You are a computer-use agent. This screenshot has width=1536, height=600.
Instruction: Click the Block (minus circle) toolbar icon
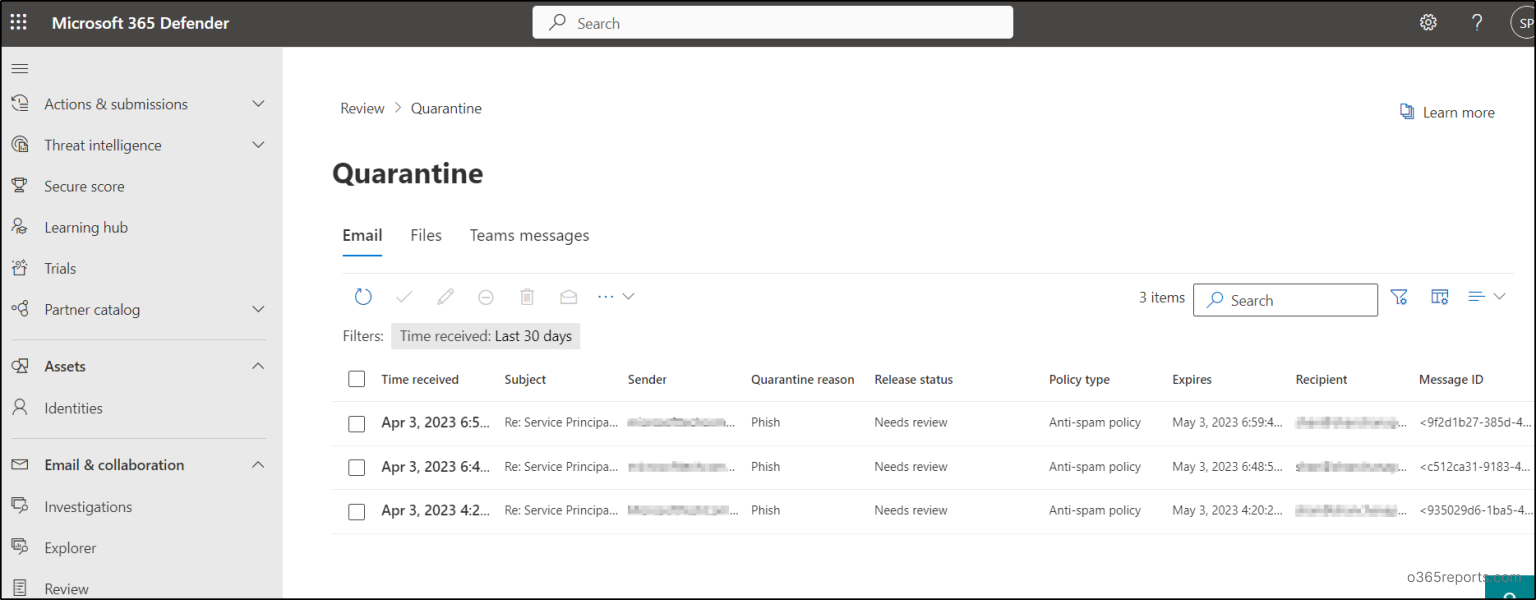click(x=486, y=296)
